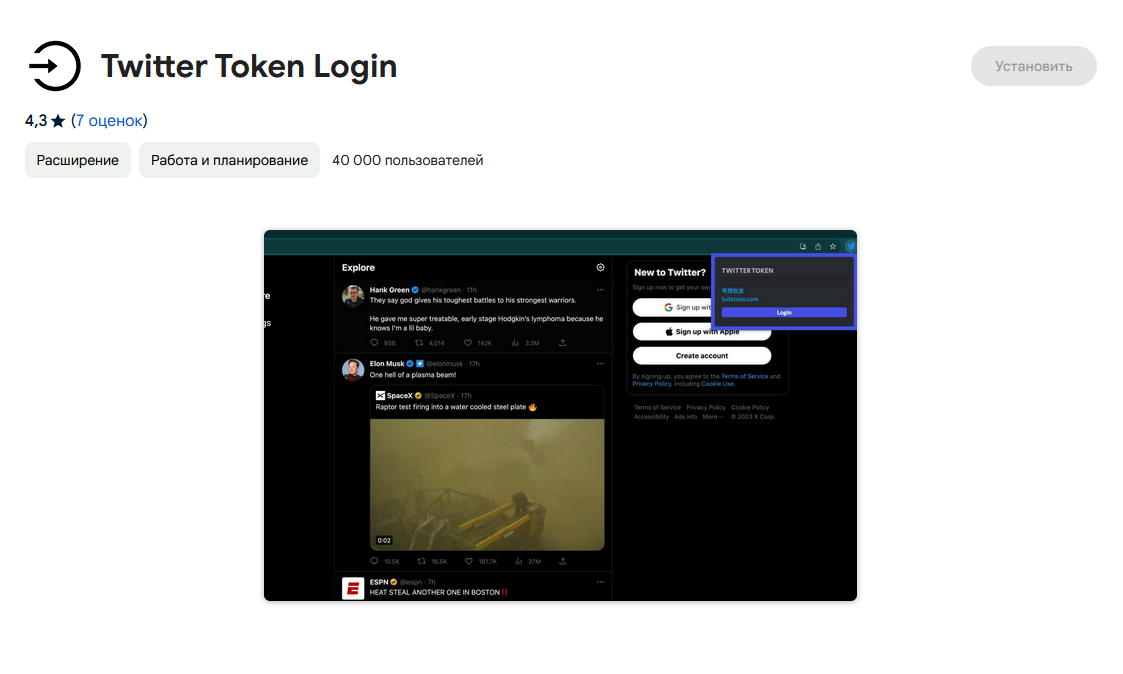Click retweet icon on Elon Musk tweet
This screenshot has height=674, width=1123.
[421, 561]
